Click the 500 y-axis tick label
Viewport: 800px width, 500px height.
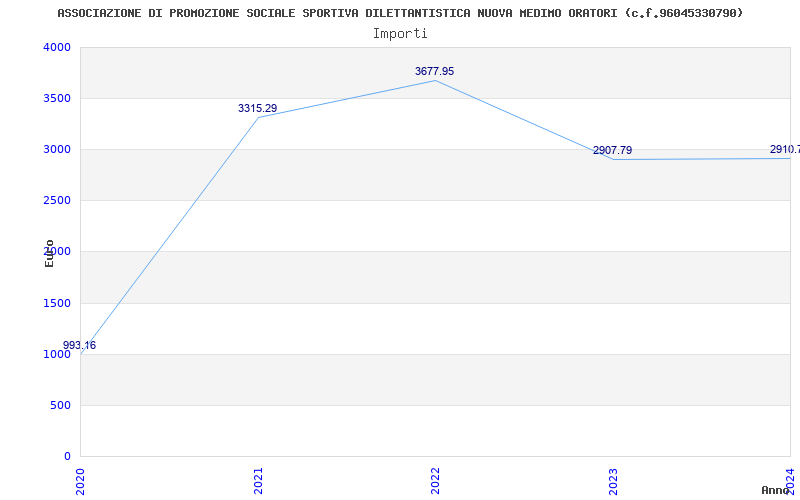(61, 406)
